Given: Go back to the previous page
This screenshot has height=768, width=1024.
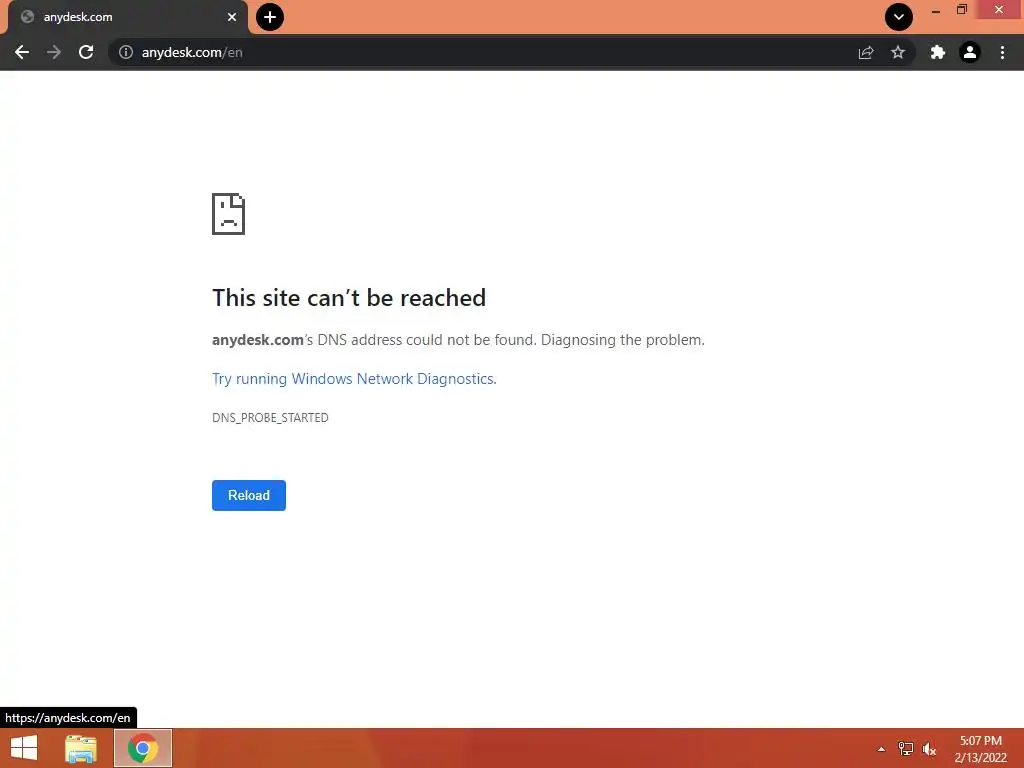Looking at the screenshot, I should point(22,52).
